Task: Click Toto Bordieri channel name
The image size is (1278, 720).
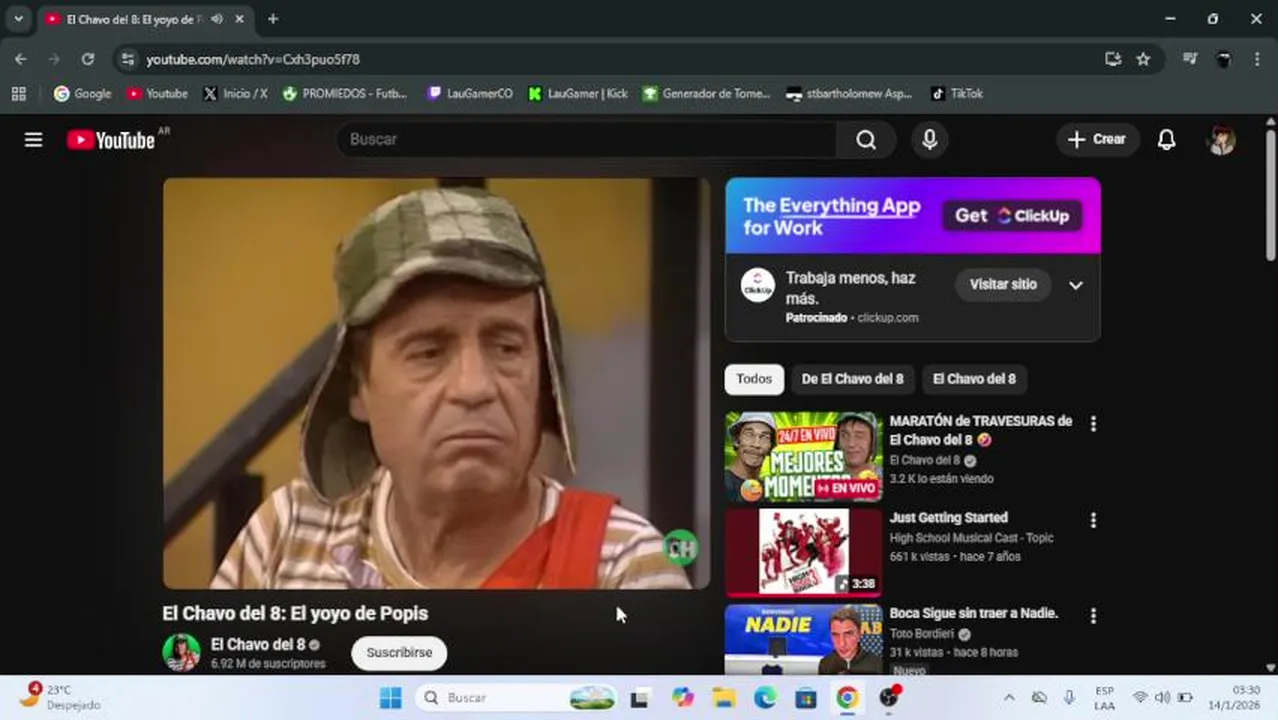Action: [922, 634]
